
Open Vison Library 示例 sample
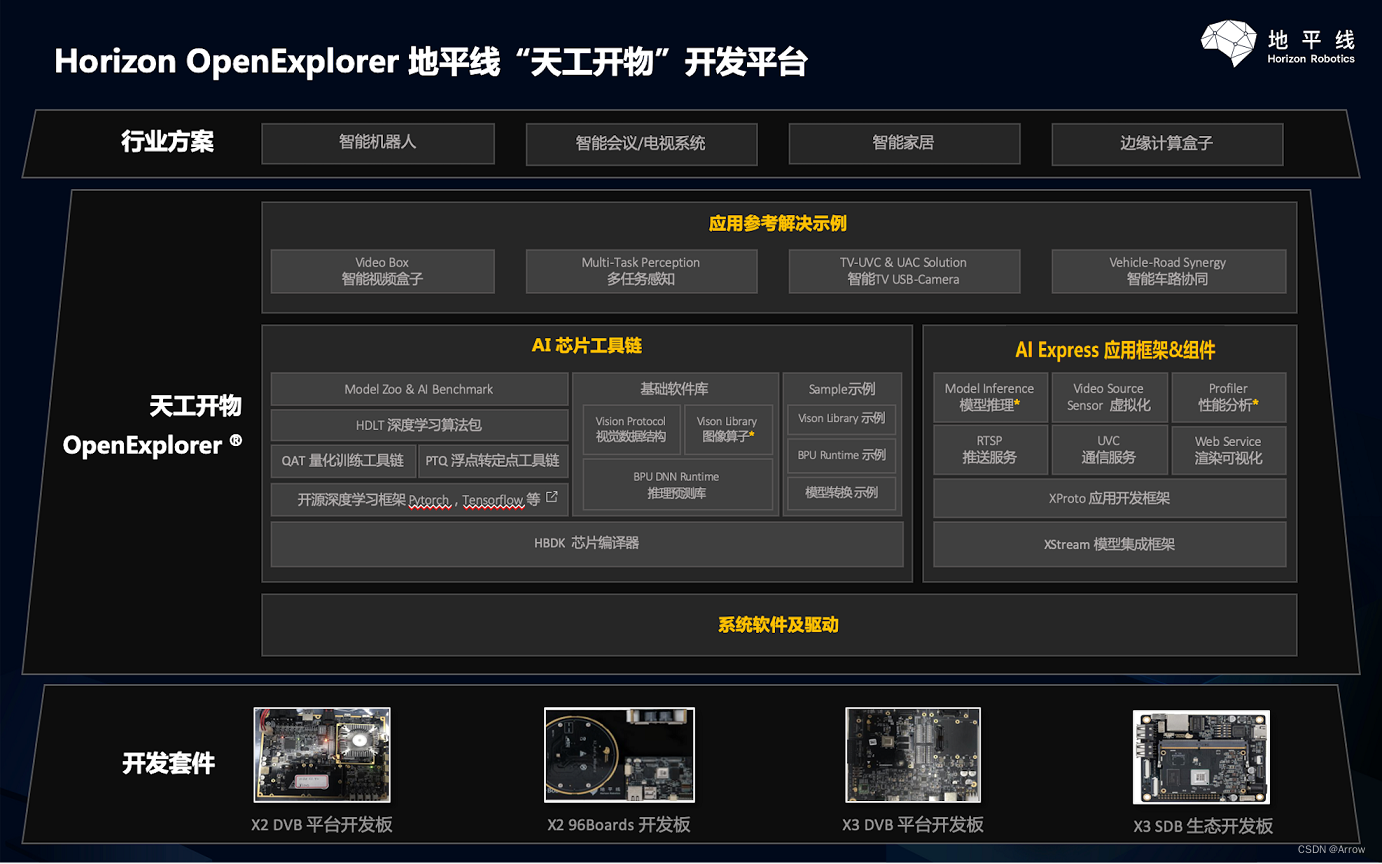841,419
